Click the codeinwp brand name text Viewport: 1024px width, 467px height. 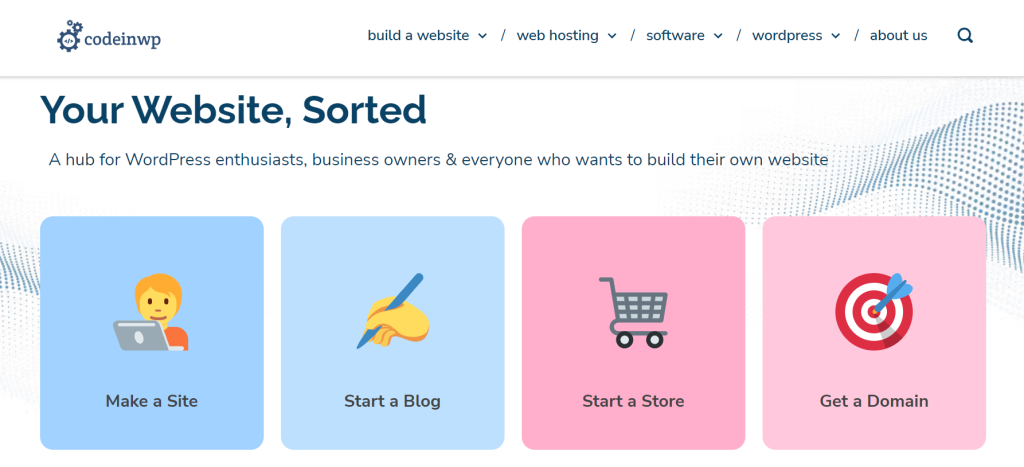click(x=123, y=39)
